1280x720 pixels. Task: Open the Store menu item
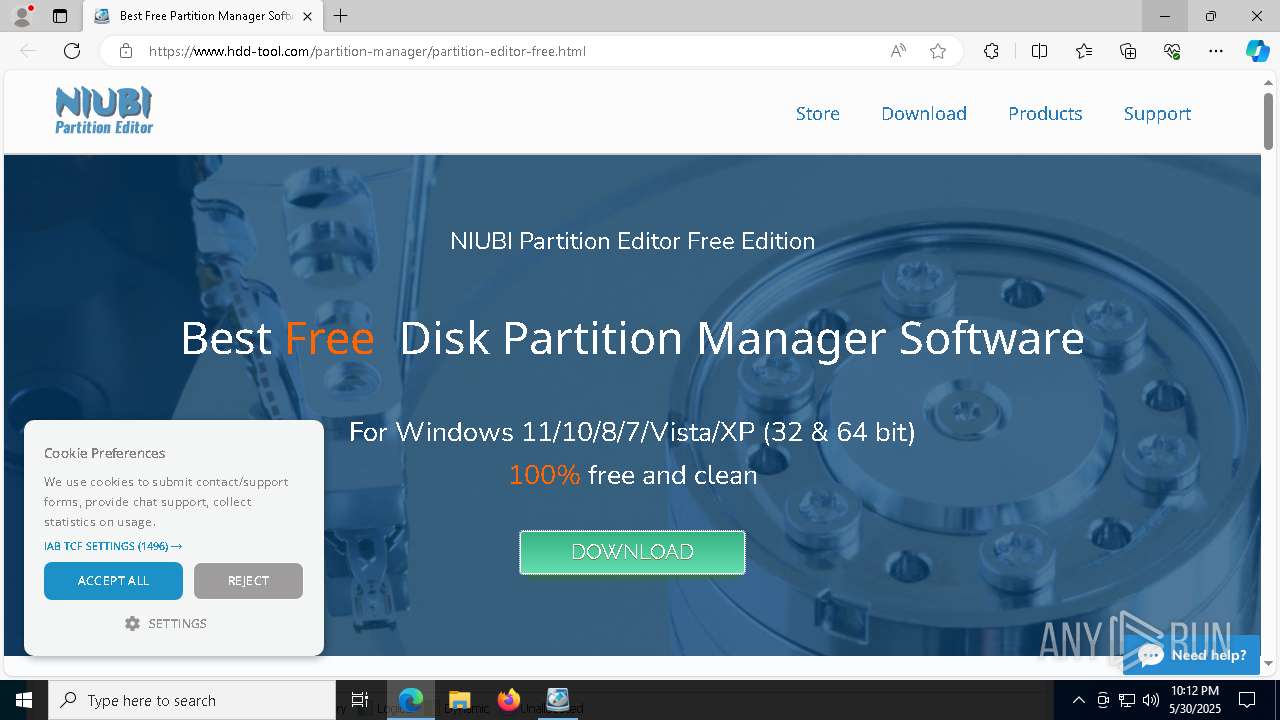click(818, 113)
